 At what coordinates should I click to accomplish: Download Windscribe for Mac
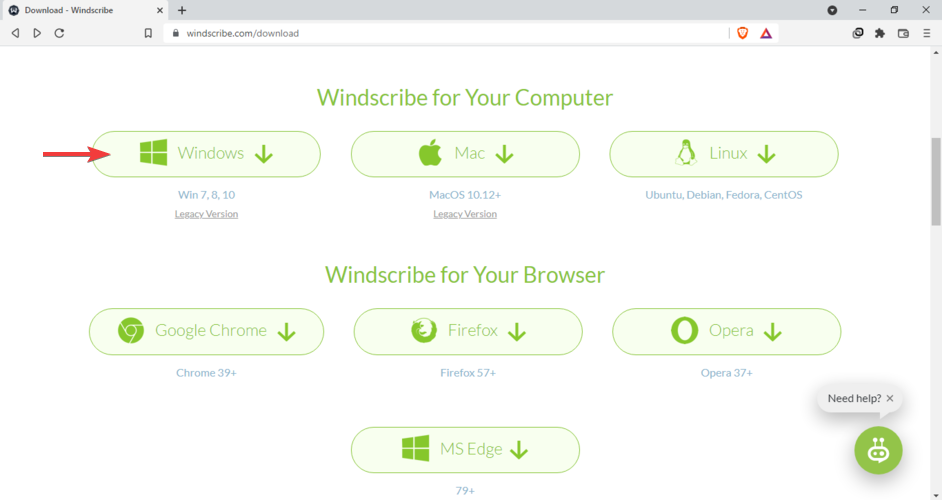point(465,154)
